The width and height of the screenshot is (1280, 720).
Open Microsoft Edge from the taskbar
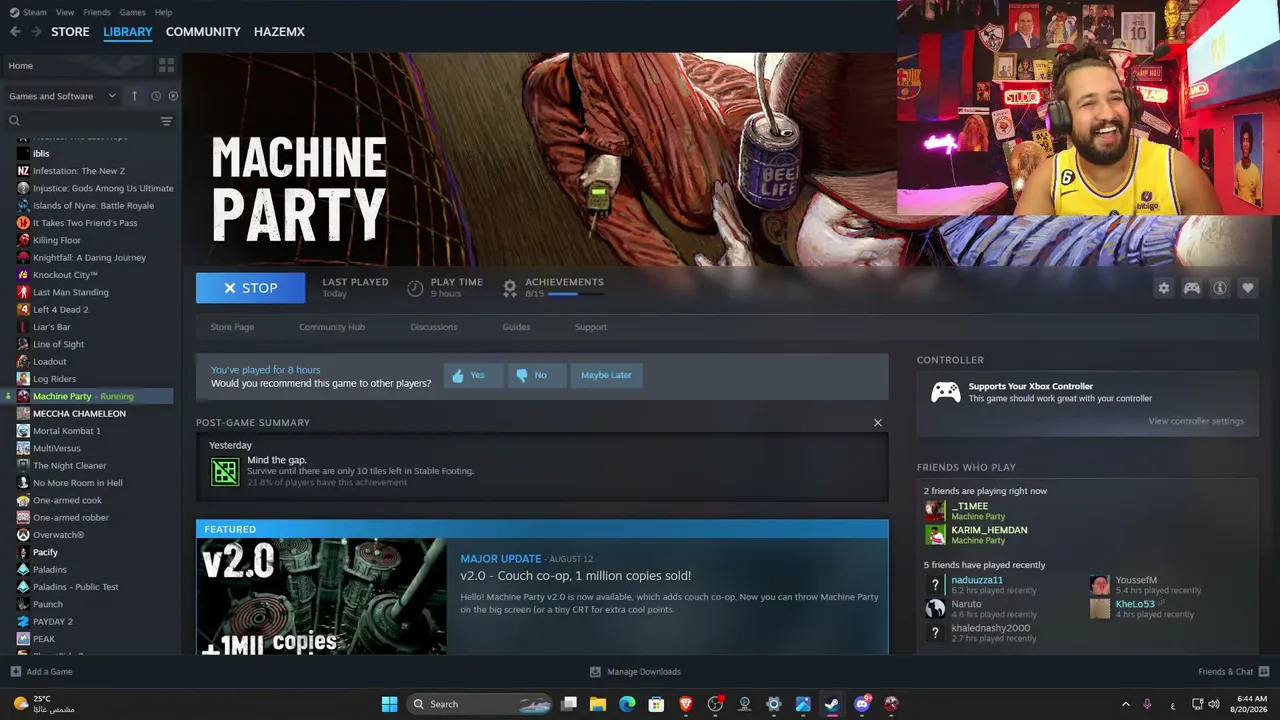627,704
